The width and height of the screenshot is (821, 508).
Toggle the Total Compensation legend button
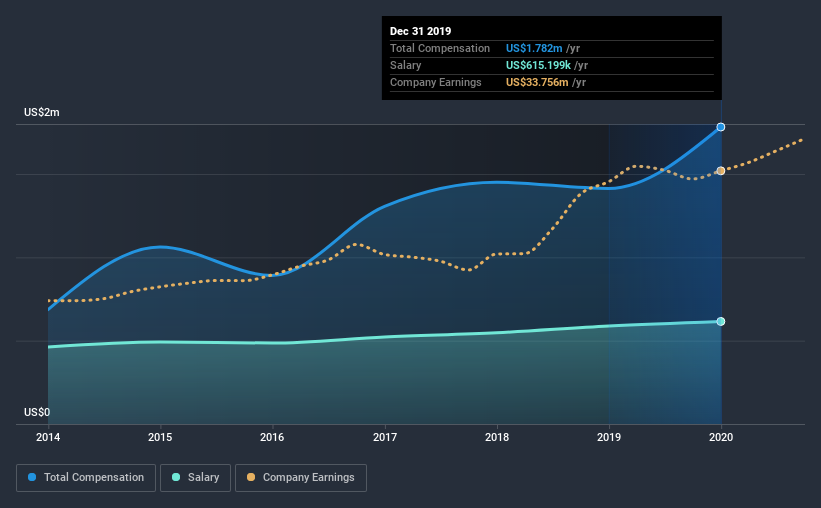86,478
